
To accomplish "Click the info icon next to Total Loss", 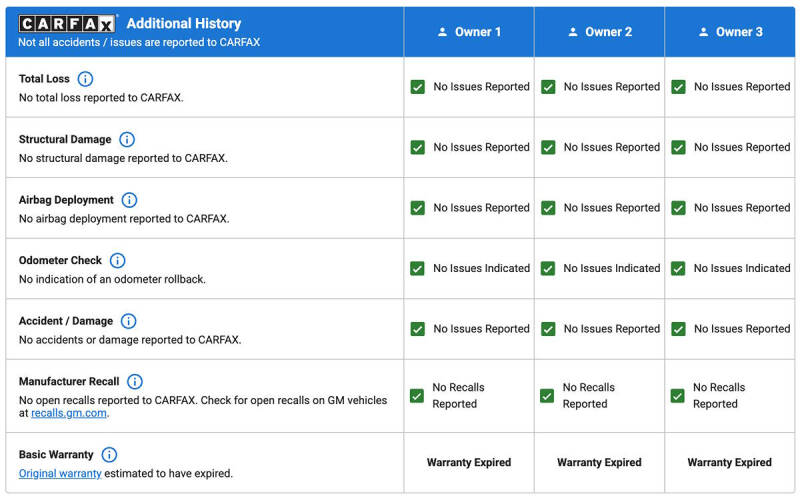I will [85, 79].
